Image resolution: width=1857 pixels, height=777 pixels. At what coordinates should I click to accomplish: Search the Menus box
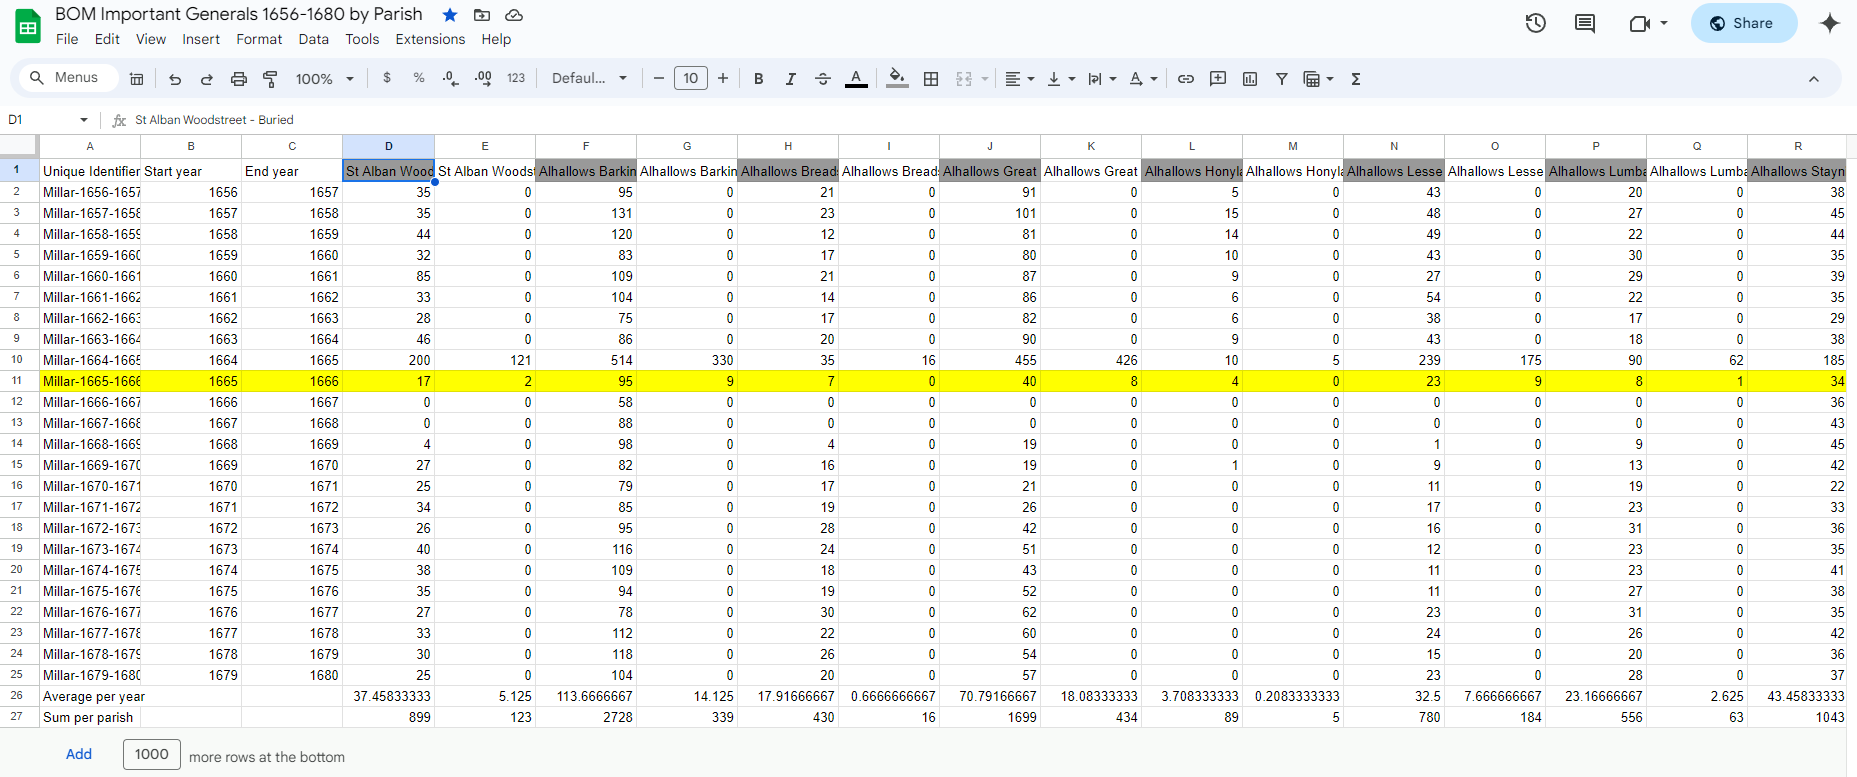pyautogui.click(x=68, y=78)
